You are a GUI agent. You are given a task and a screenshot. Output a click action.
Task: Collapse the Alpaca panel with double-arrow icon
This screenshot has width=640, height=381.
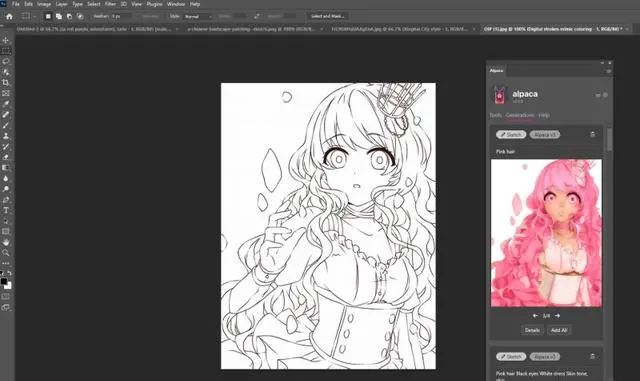click(x=602, y=63)
